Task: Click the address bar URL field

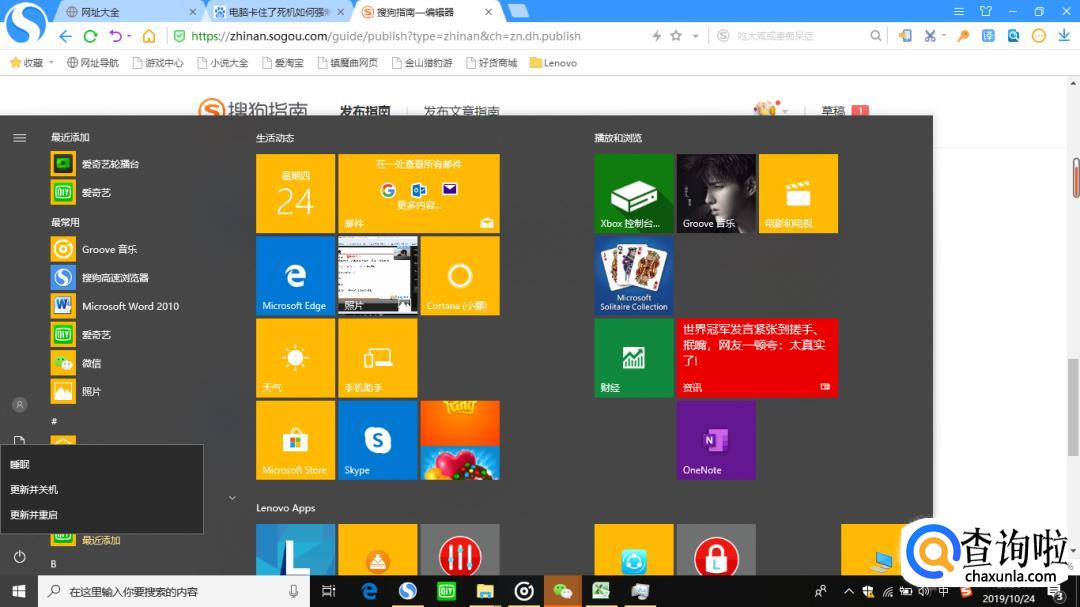Action: 386,36
